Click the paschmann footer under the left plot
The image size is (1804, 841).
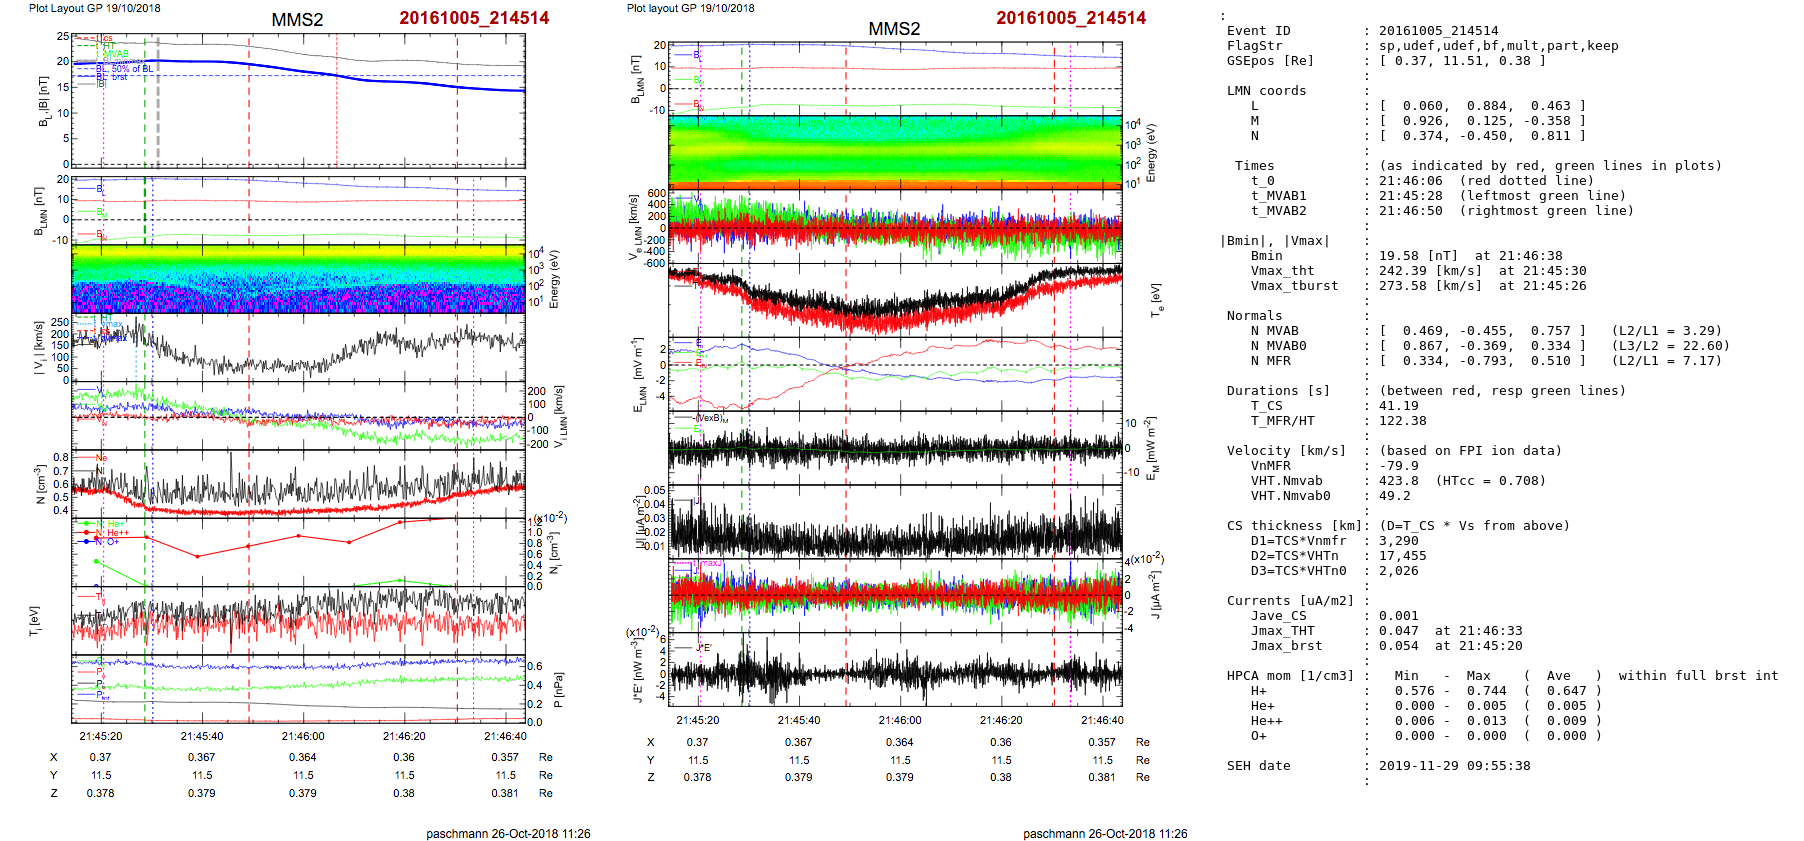tap(508, 833)
